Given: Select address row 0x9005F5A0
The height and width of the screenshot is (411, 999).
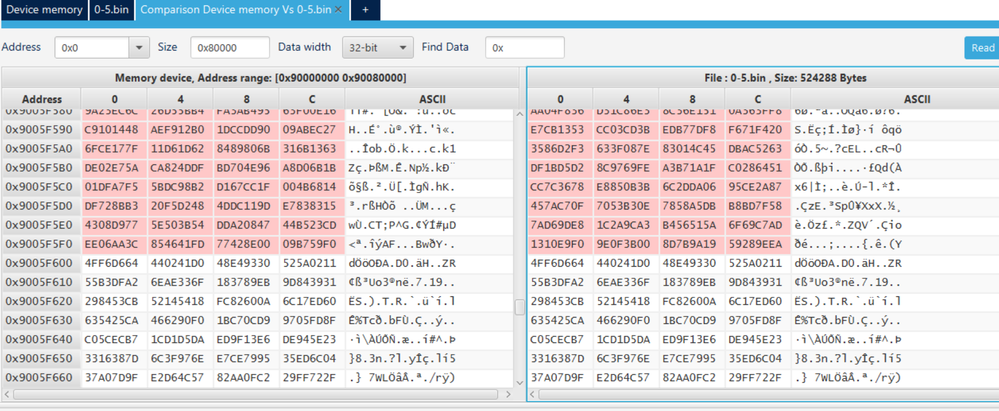Looking at the screenshot, I should (x=41, y=148).
